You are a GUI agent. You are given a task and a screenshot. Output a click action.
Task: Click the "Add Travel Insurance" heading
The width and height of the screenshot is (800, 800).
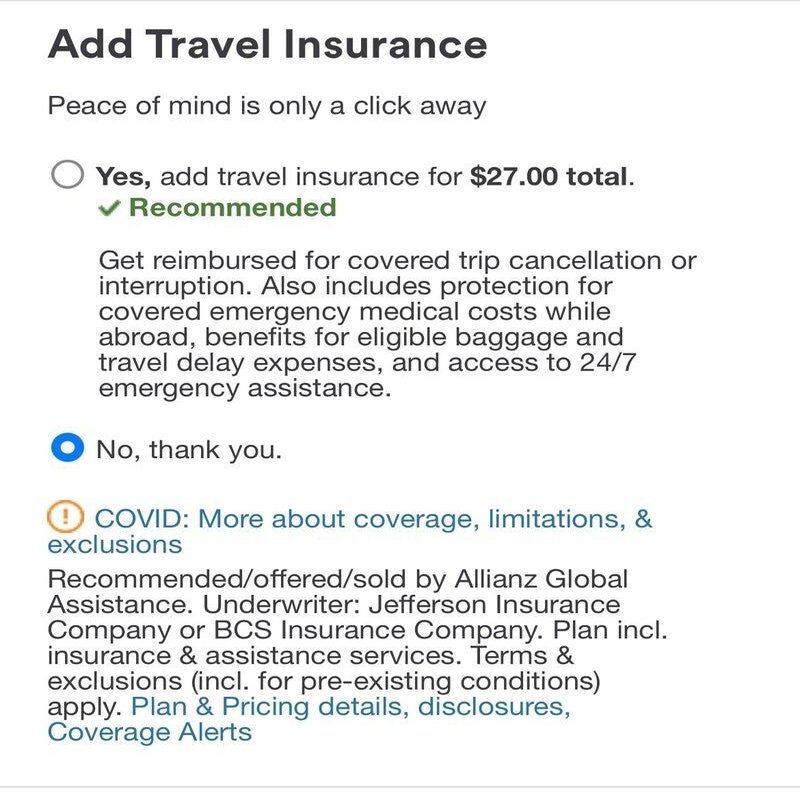pos(267,44)
